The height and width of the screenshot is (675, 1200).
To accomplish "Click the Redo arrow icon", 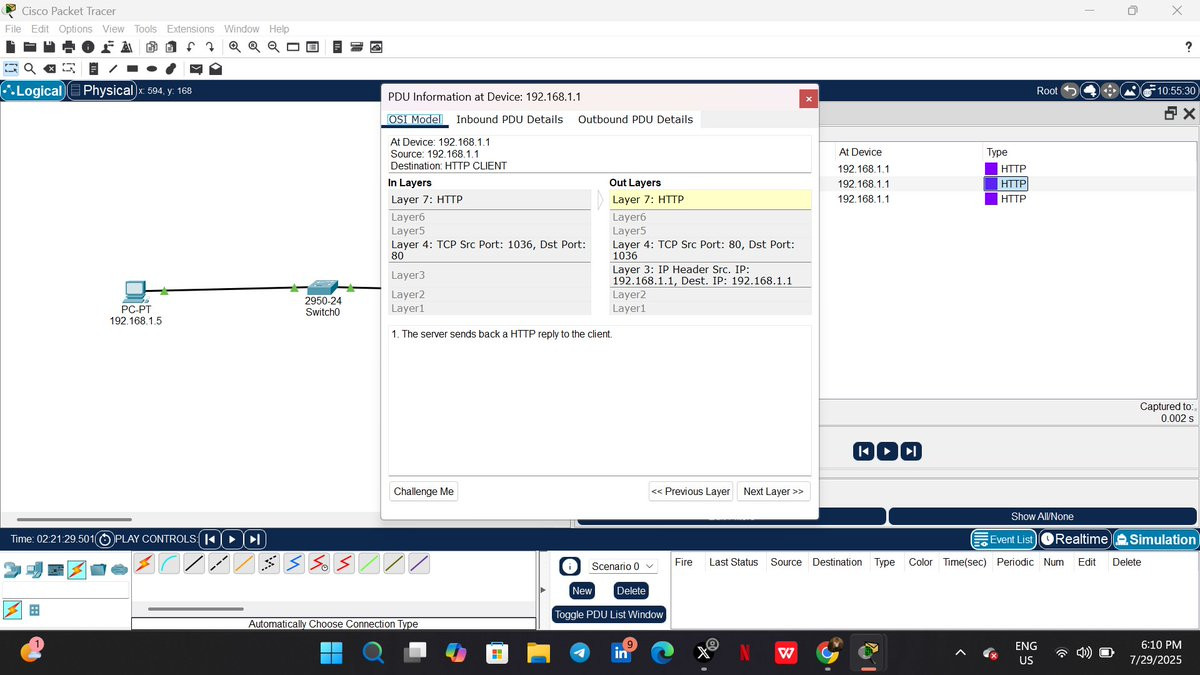I will pos(210,47).
